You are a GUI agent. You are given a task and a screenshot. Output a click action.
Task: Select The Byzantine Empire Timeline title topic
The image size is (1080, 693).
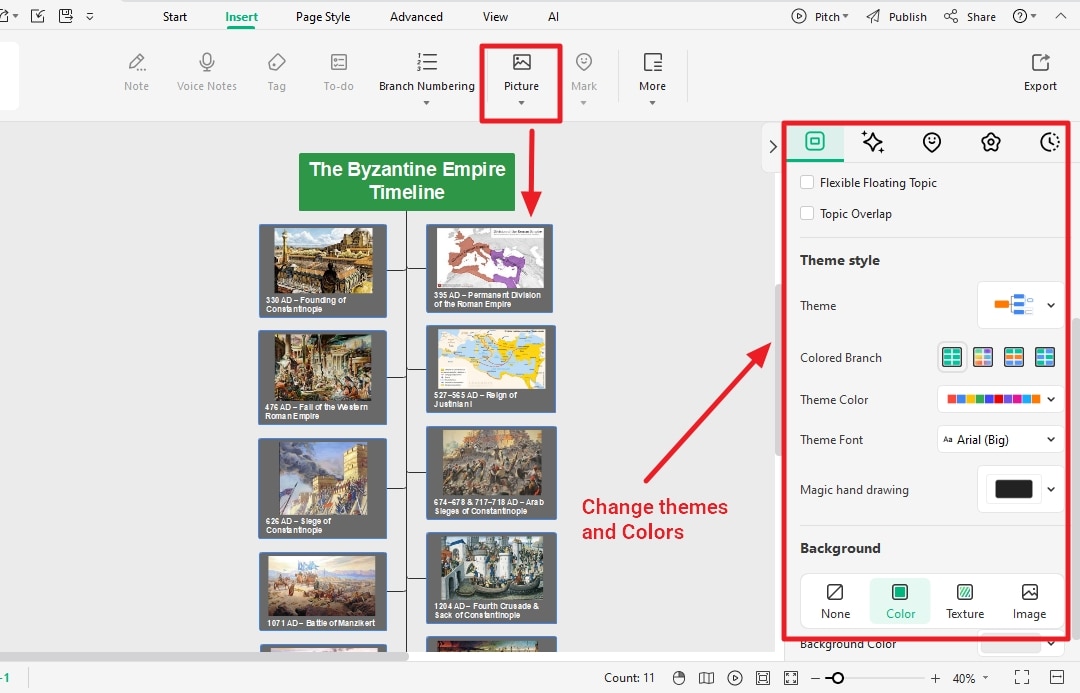407,182
